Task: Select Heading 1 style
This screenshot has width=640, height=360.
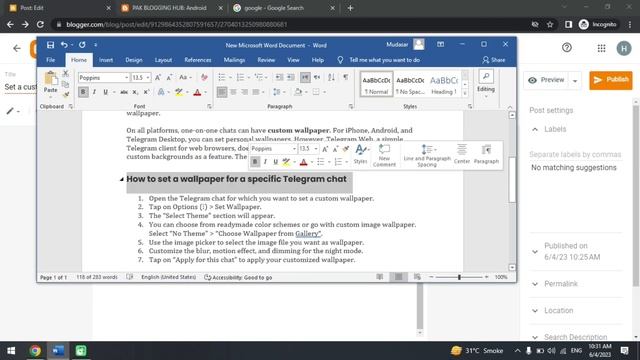Action: pos(444,84)
